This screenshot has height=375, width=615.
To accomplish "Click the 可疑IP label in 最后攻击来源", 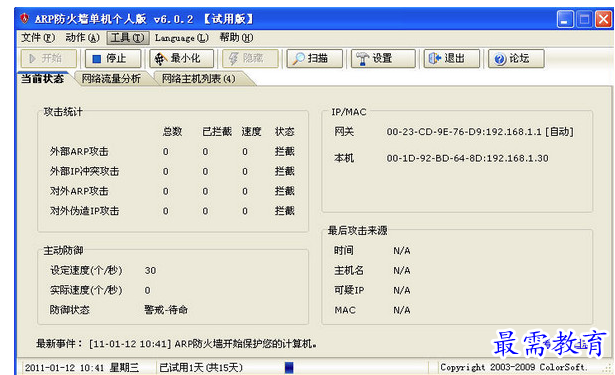I will tap(349, 290).
